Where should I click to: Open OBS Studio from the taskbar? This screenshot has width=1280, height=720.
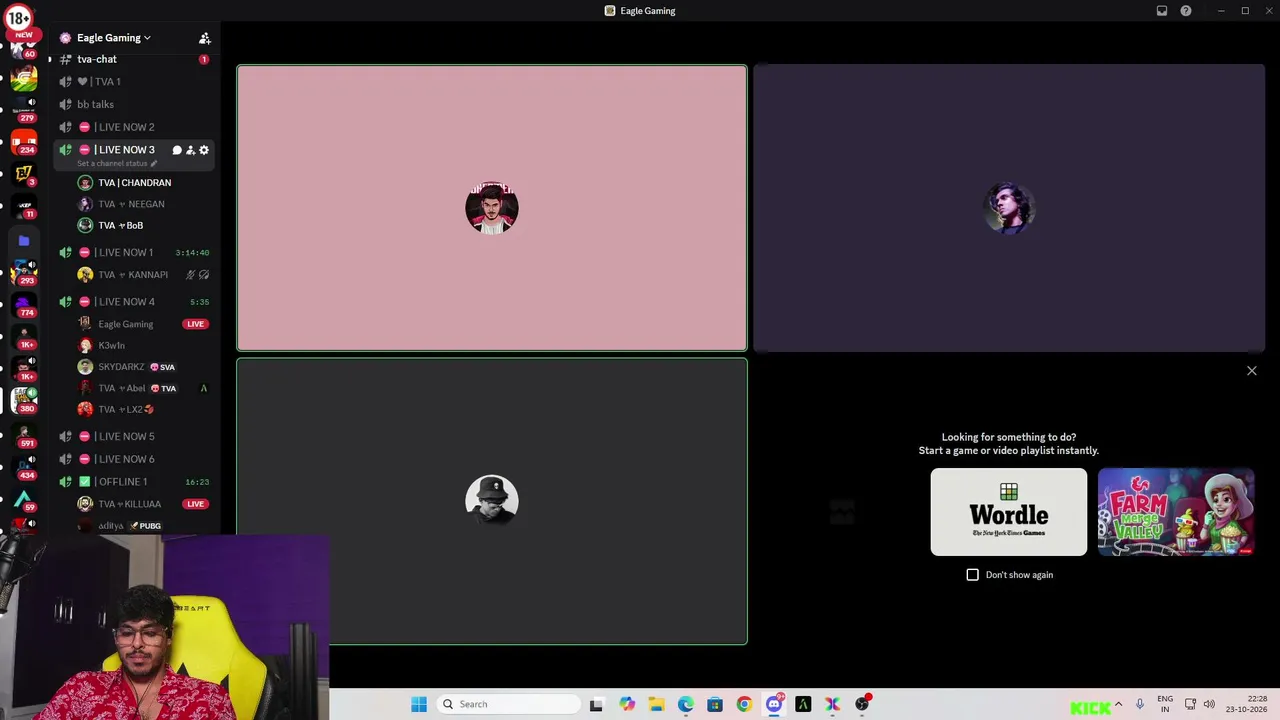(862, 704)
